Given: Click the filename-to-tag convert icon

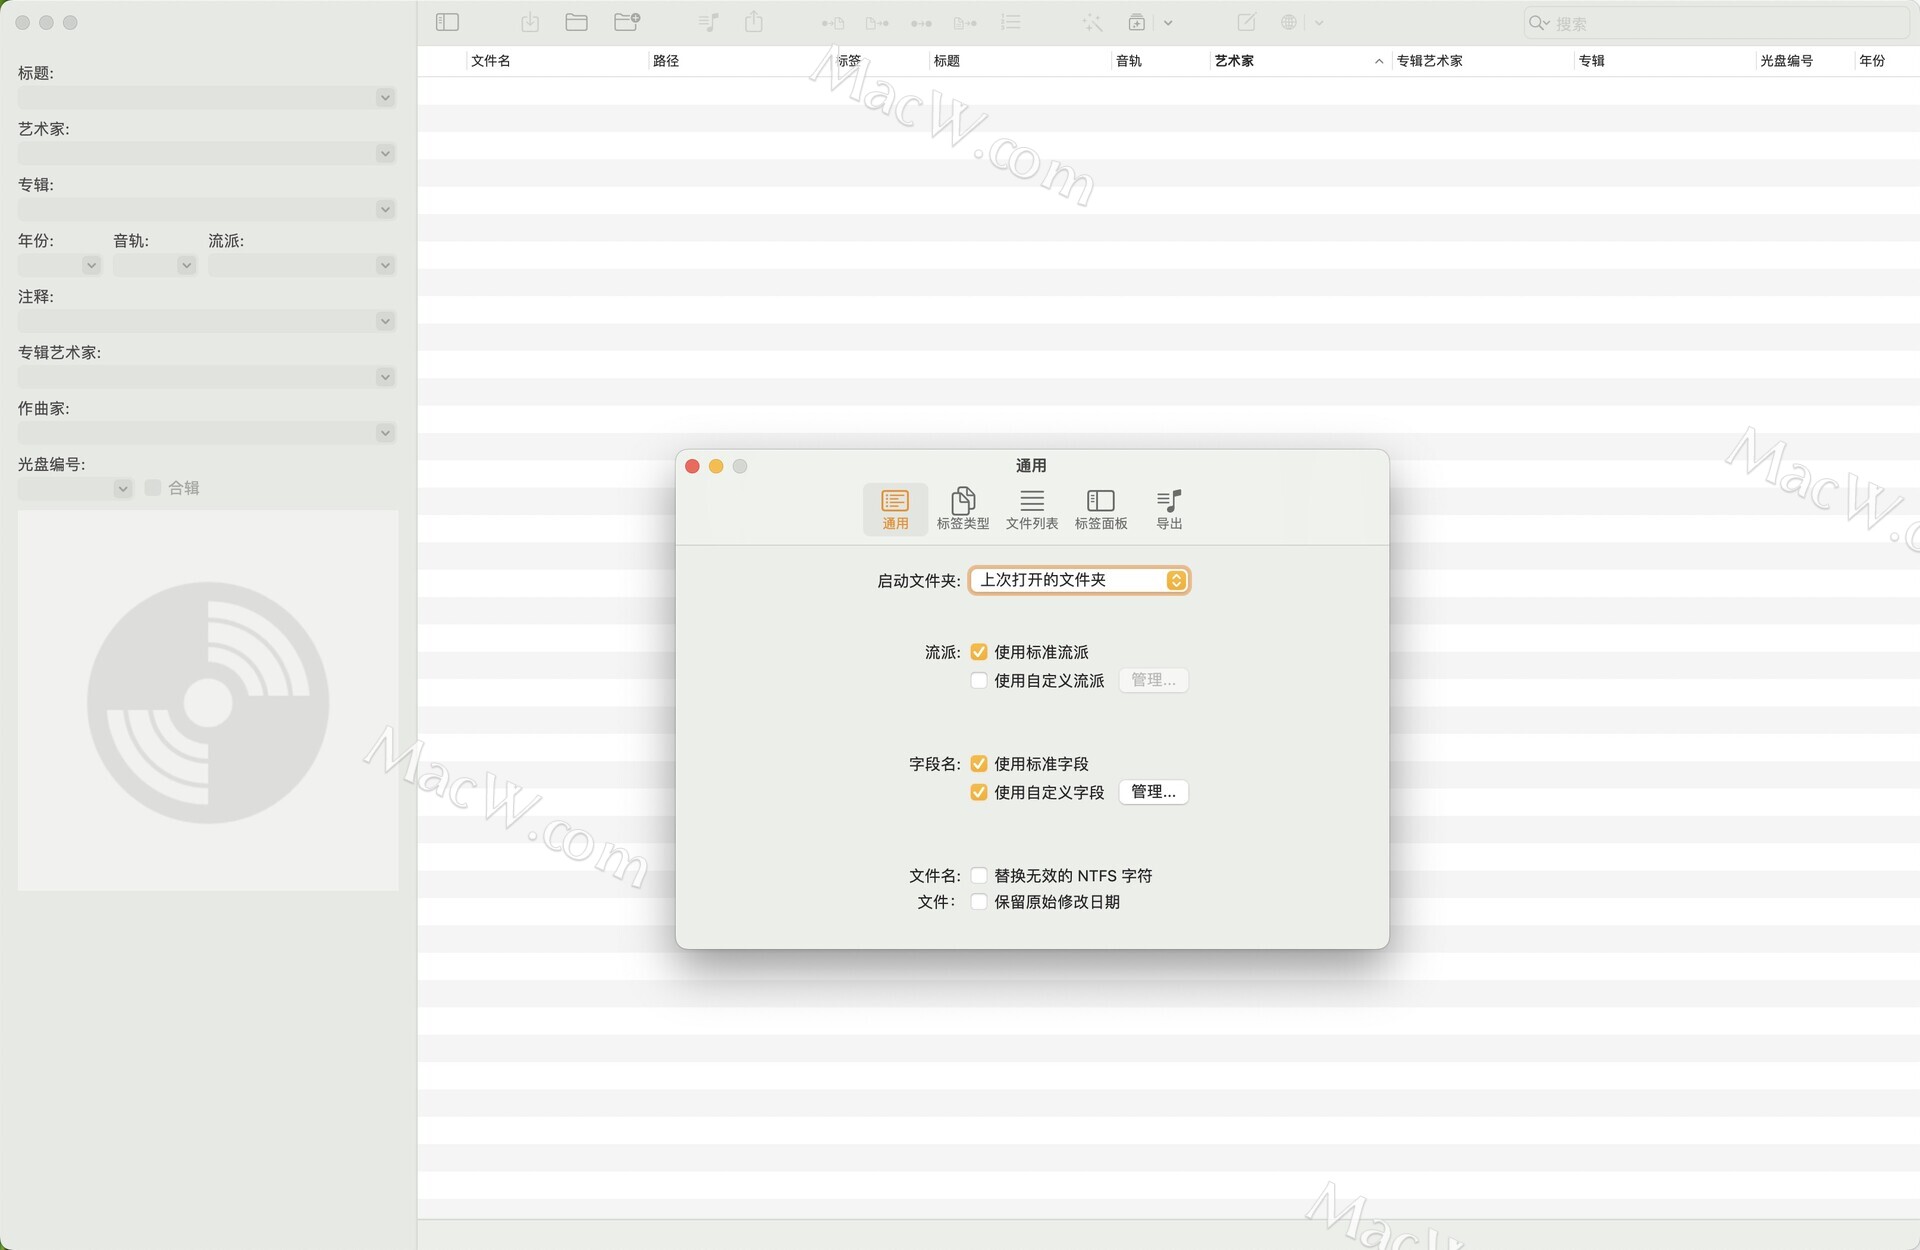Looking at the screenshot, I should point(877,23).
